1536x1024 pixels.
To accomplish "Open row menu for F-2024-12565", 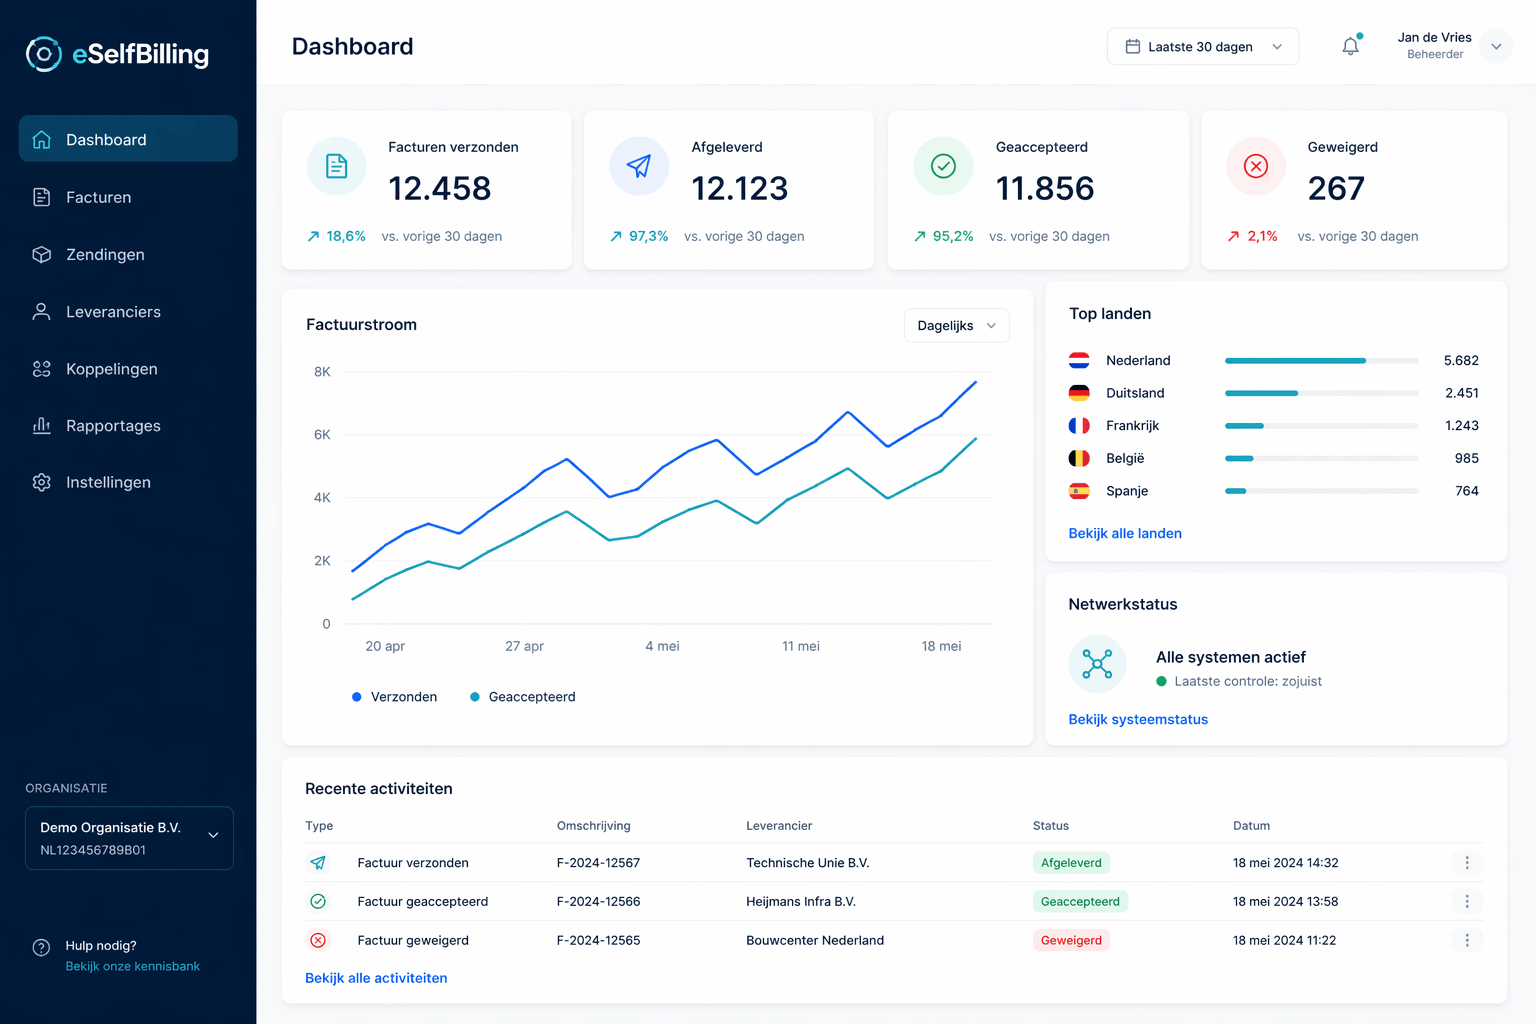I will point(1467,940).
